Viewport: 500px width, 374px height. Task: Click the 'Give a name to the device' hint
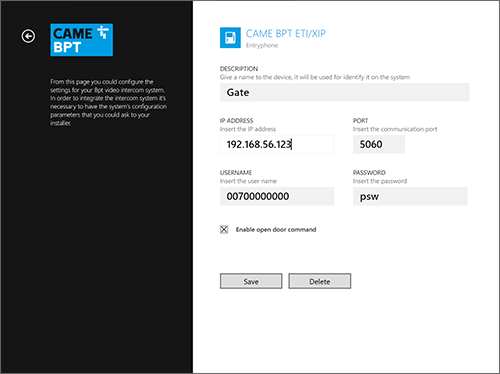[315, 77]
